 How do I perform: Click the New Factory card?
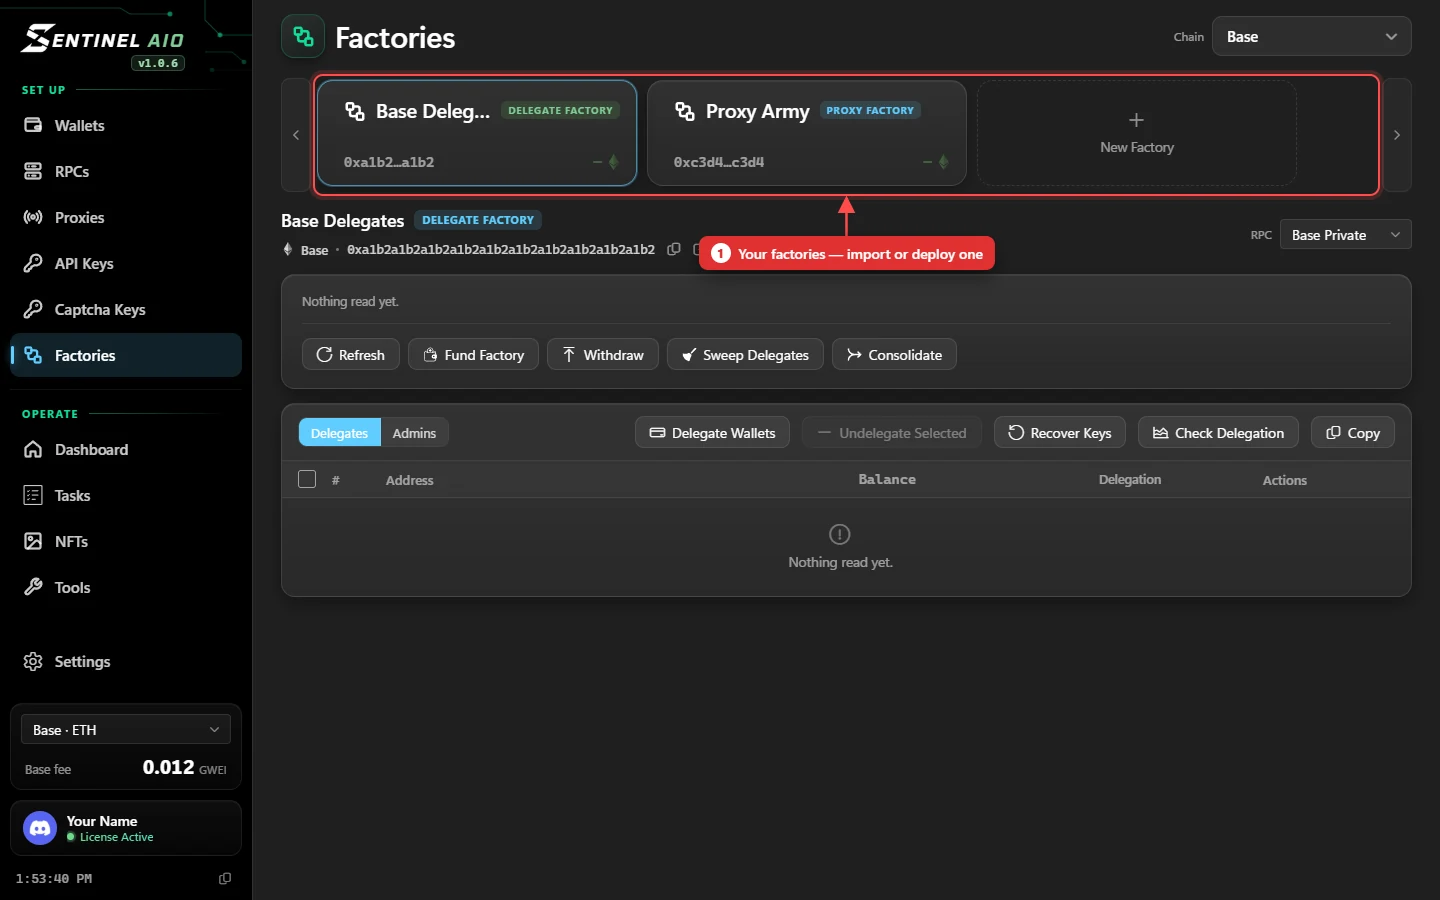pyautogui.click(x=1137, y=134)
